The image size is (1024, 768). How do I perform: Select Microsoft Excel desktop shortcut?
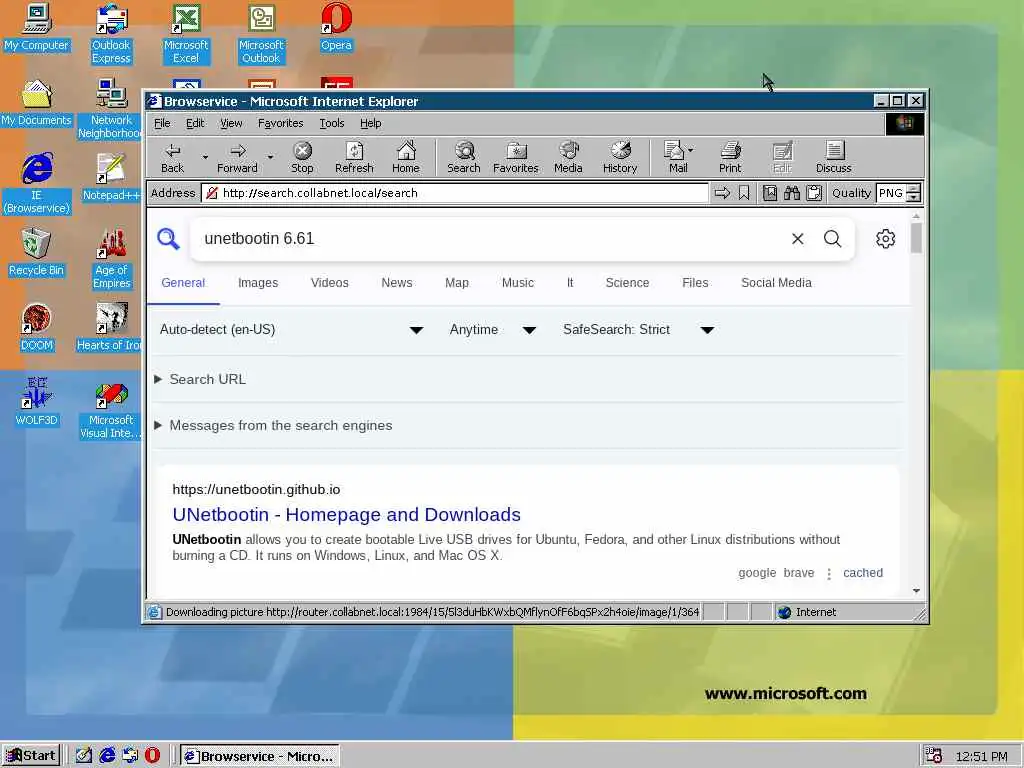click(x=186, y=33)
